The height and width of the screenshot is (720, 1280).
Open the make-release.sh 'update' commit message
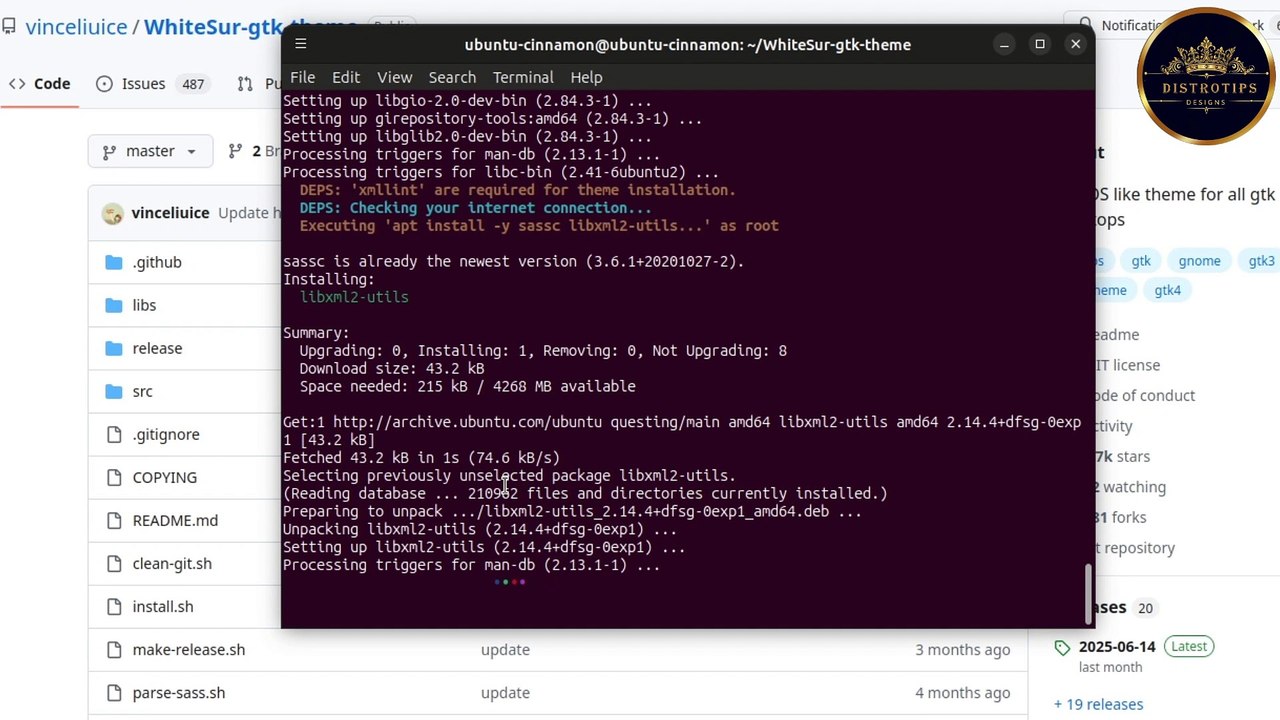pyautogui.click(x=505, y=649)
